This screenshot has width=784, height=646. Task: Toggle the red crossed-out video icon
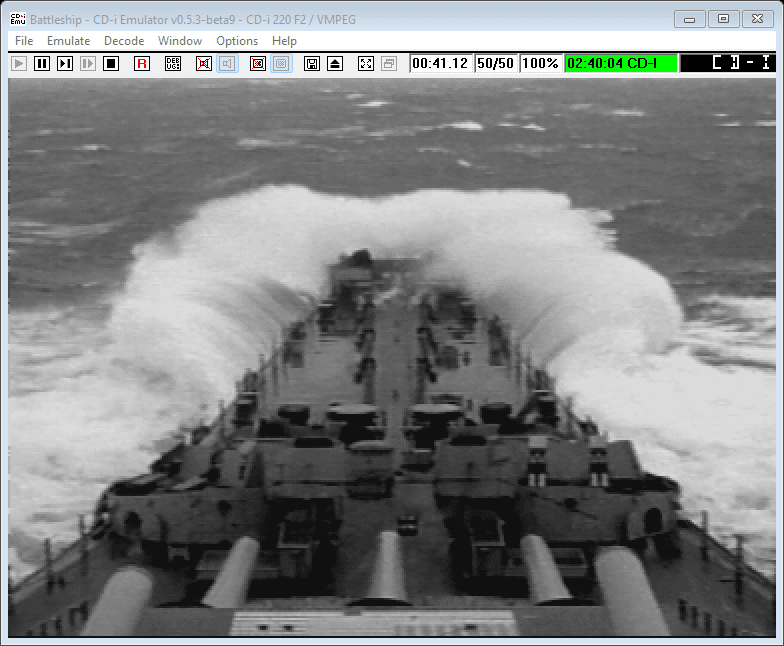click(x=258, y=63)
